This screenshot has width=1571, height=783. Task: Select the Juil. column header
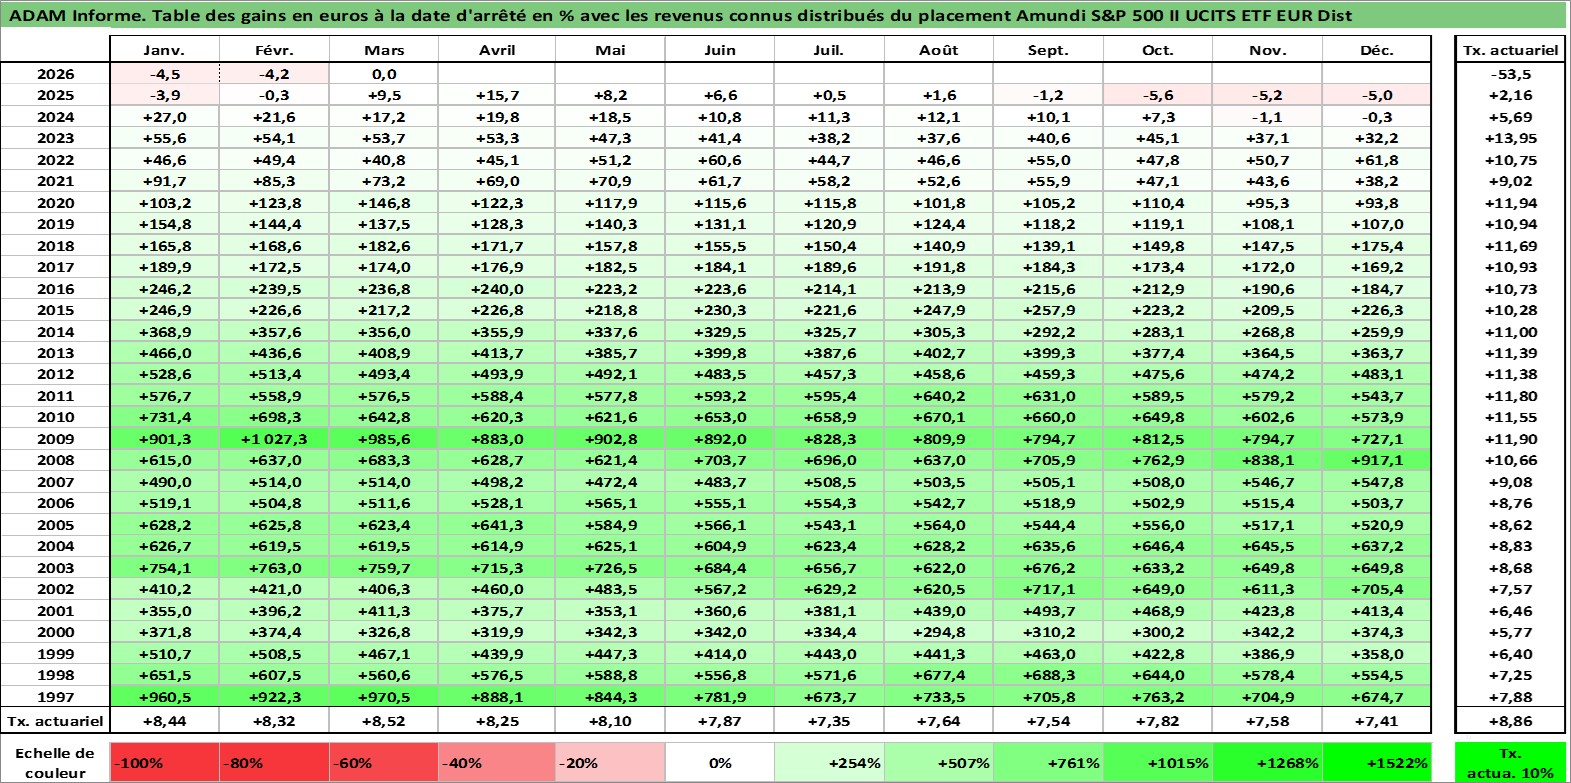coord(829,50)
